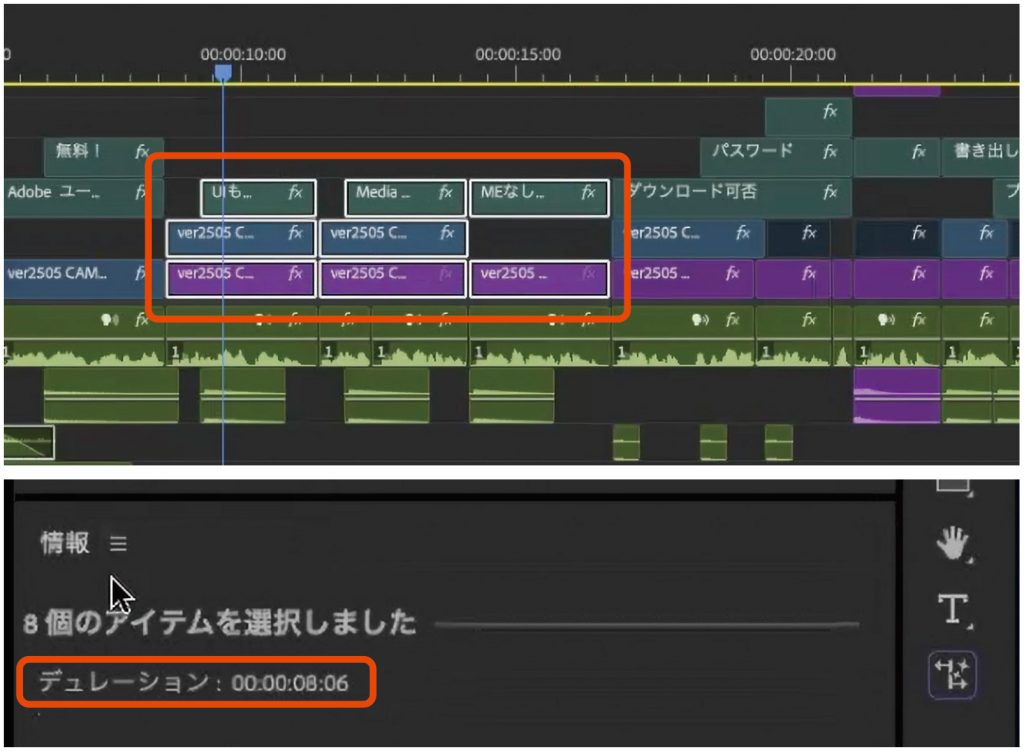
Task: Select the Adobe ユー clip
Action: pyautogui.click(x=60, y=193)
